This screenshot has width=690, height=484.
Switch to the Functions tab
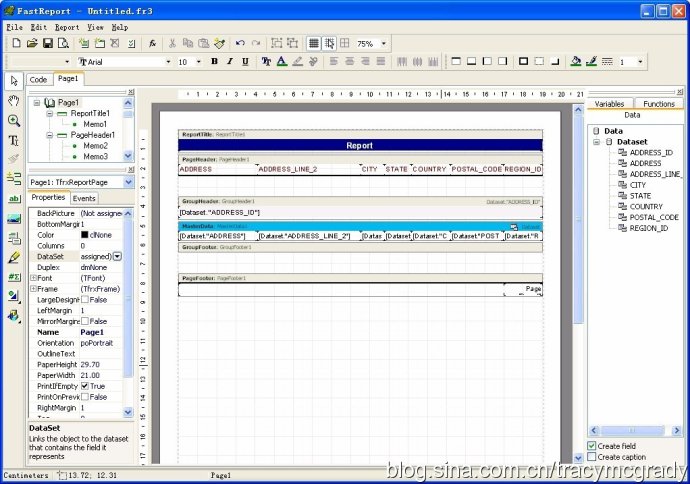point(659,104)
